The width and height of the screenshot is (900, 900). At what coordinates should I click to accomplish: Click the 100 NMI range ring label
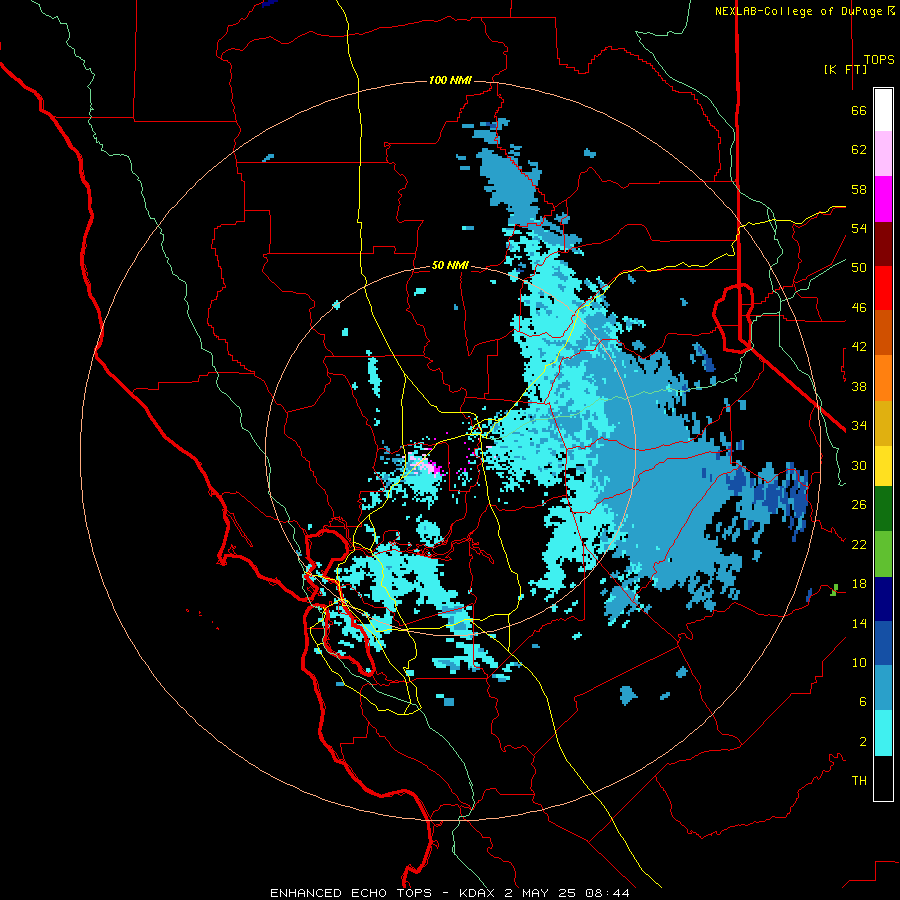tap(450, 80)
